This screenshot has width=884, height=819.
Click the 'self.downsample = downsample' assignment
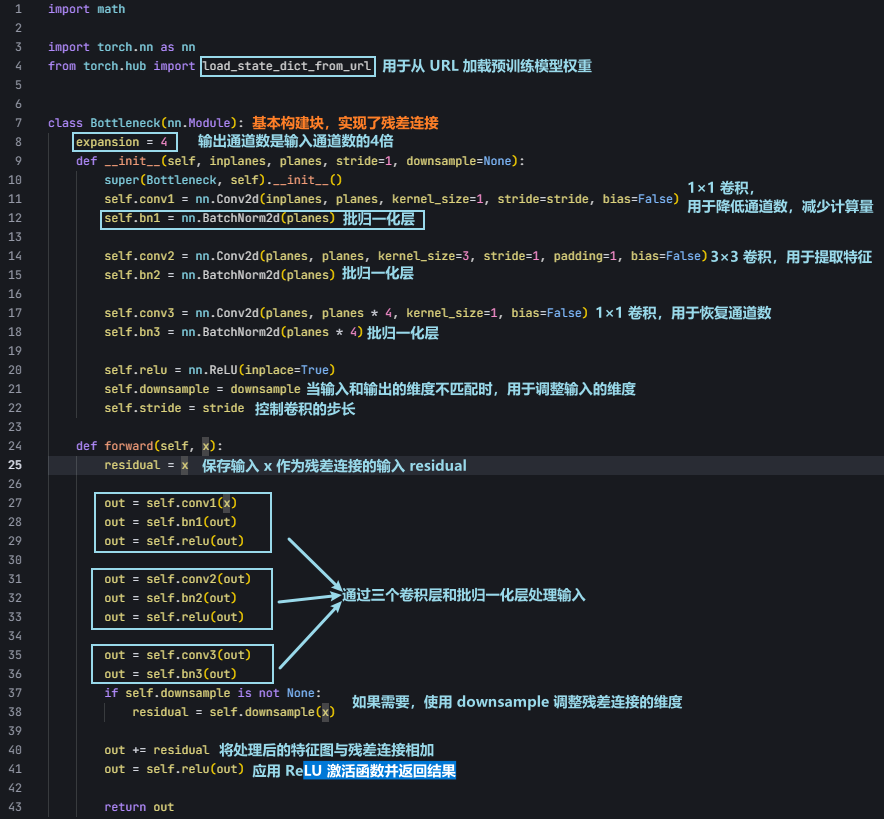[x=202, y=389]
